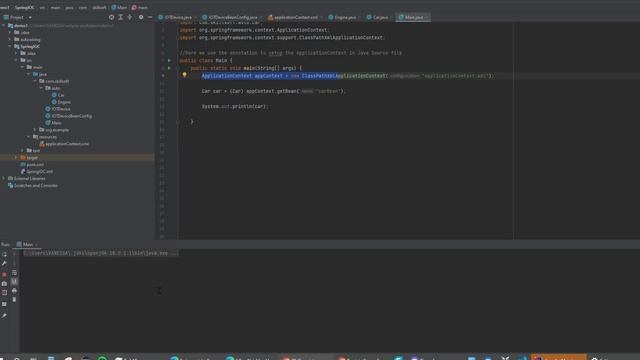640x360 pixels.
Task: Expand External Libraries node
Action: [4, 178]
